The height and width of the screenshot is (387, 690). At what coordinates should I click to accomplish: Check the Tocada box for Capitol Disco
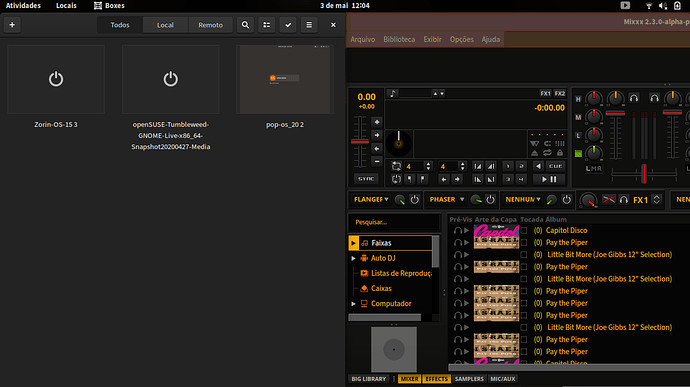tap(524, 230)
